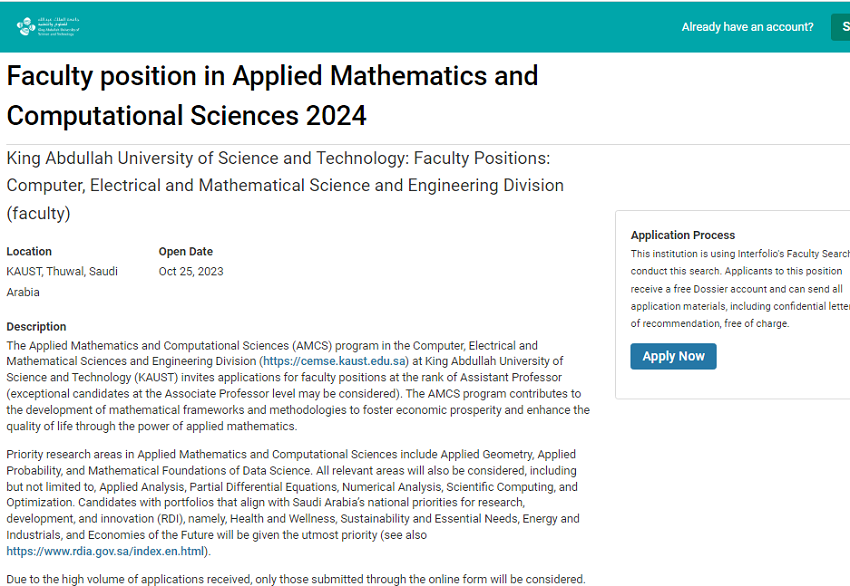Click the Description heading

point(36,326)
